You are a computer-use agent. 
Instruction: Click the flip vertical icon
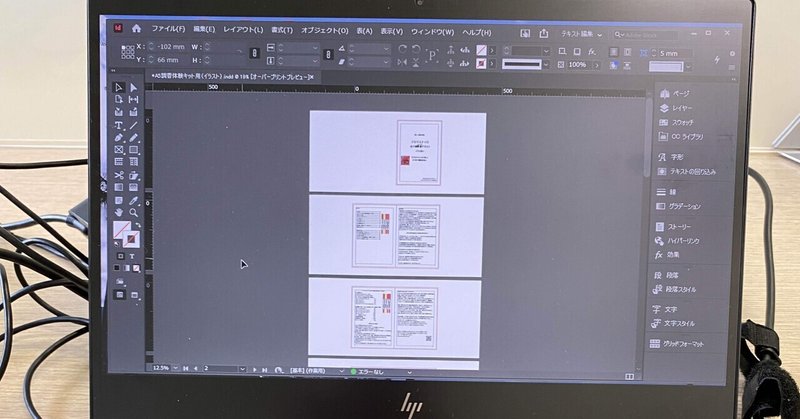pyautogui.click(x=416, y=62)
